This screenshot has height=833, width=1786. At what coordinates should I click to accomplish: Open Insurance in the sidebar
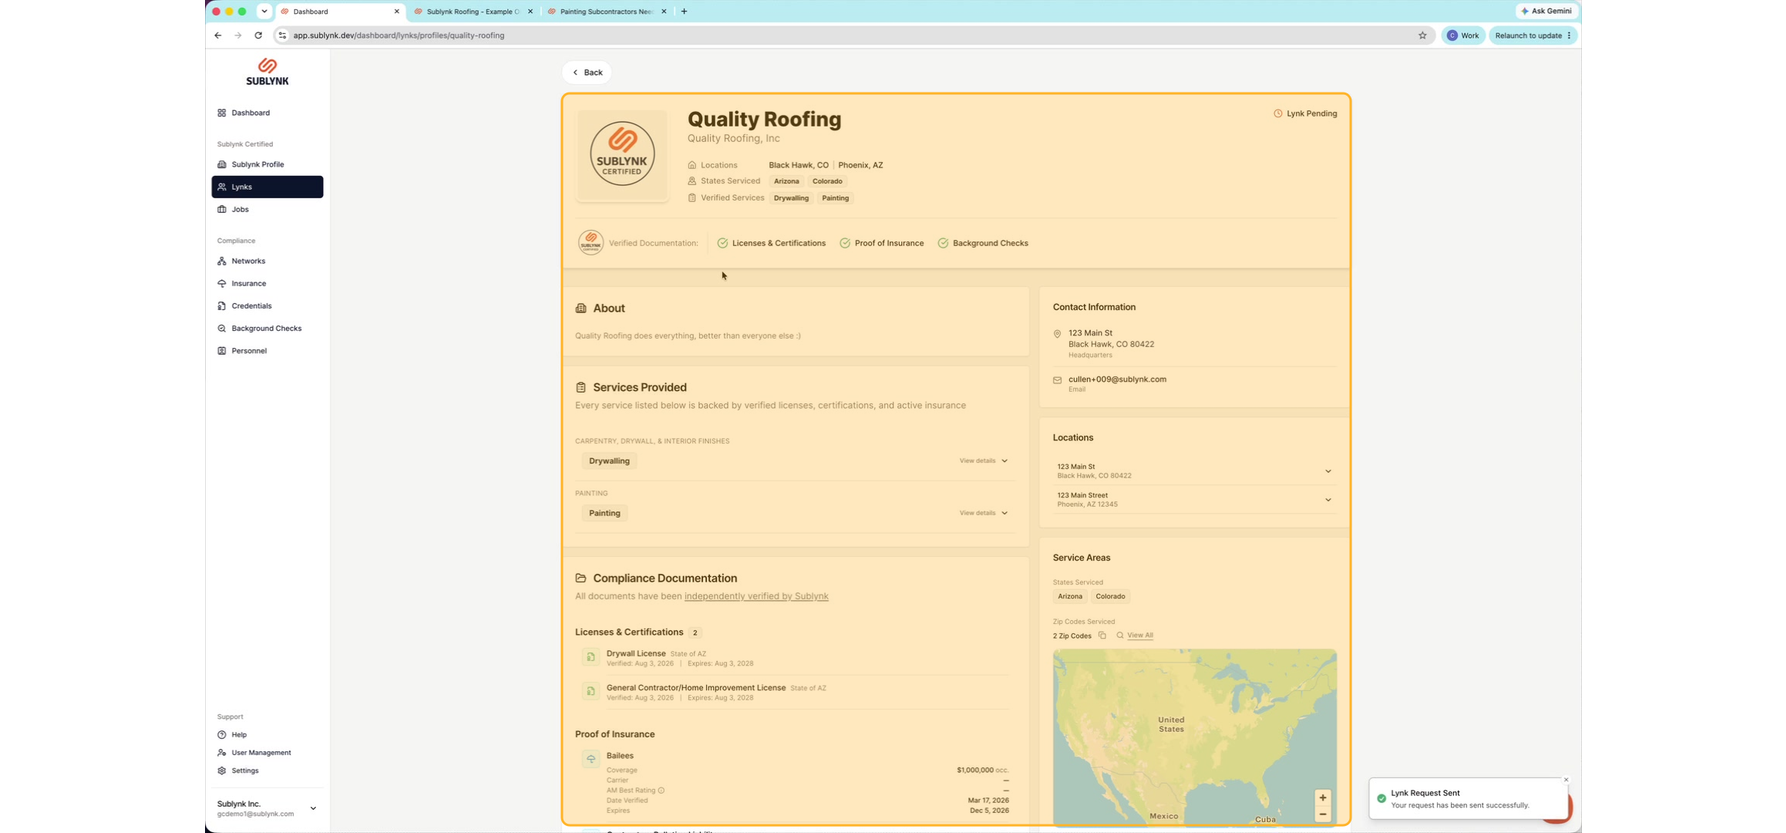tap(267, 283)
